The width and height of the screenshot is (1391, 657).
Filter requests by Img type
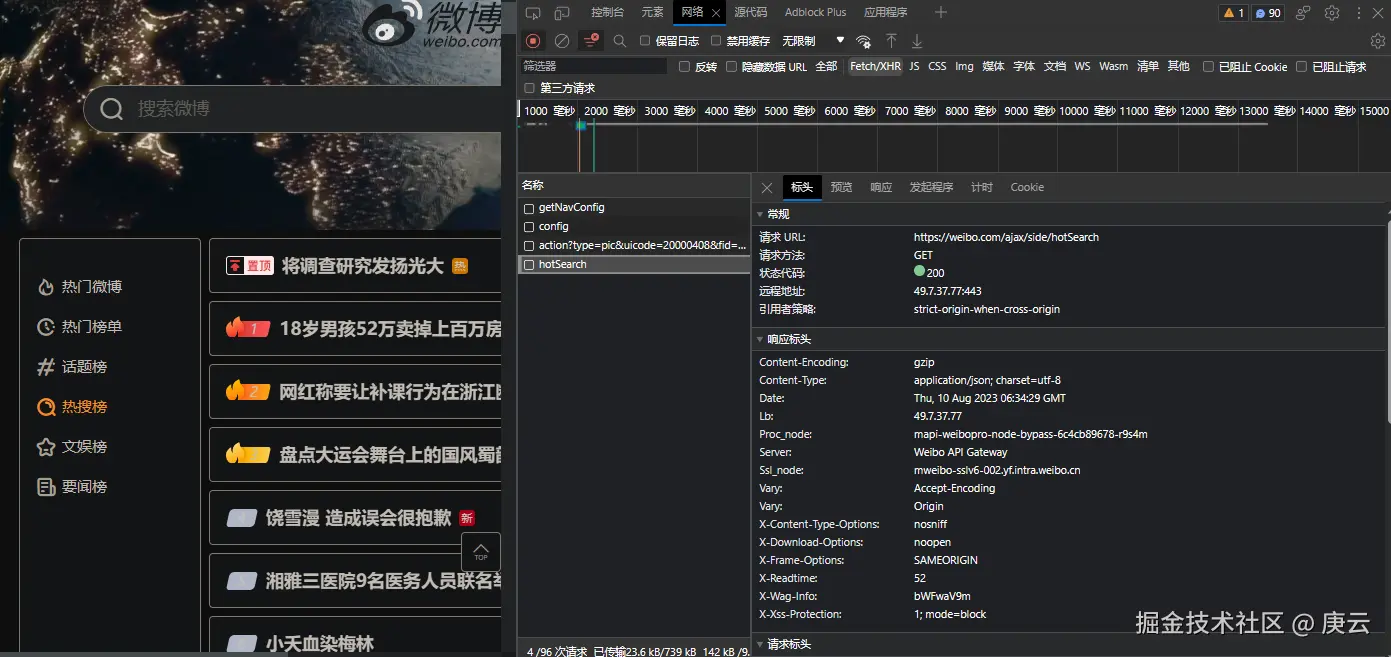964,67
